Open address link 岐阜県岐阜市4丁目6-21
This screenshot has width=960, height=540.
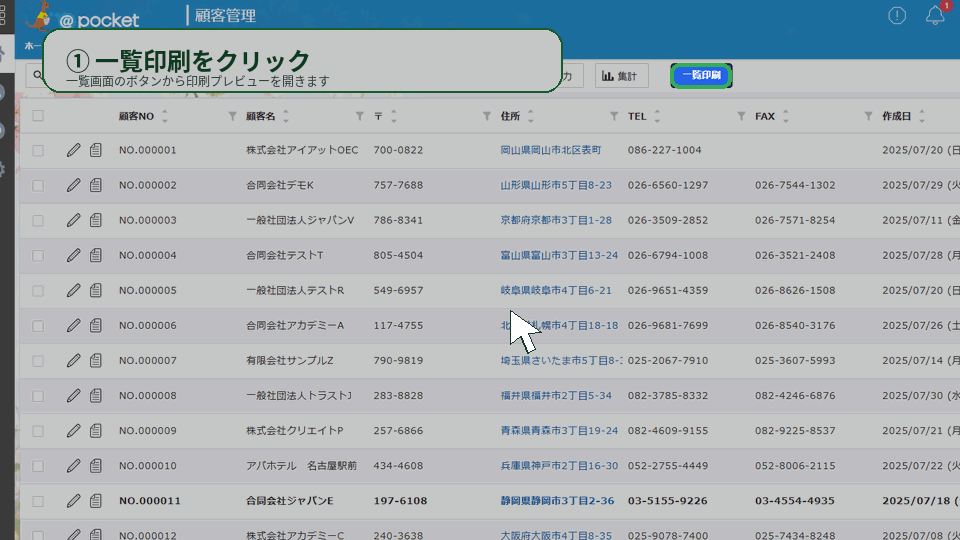pos(556,290)
